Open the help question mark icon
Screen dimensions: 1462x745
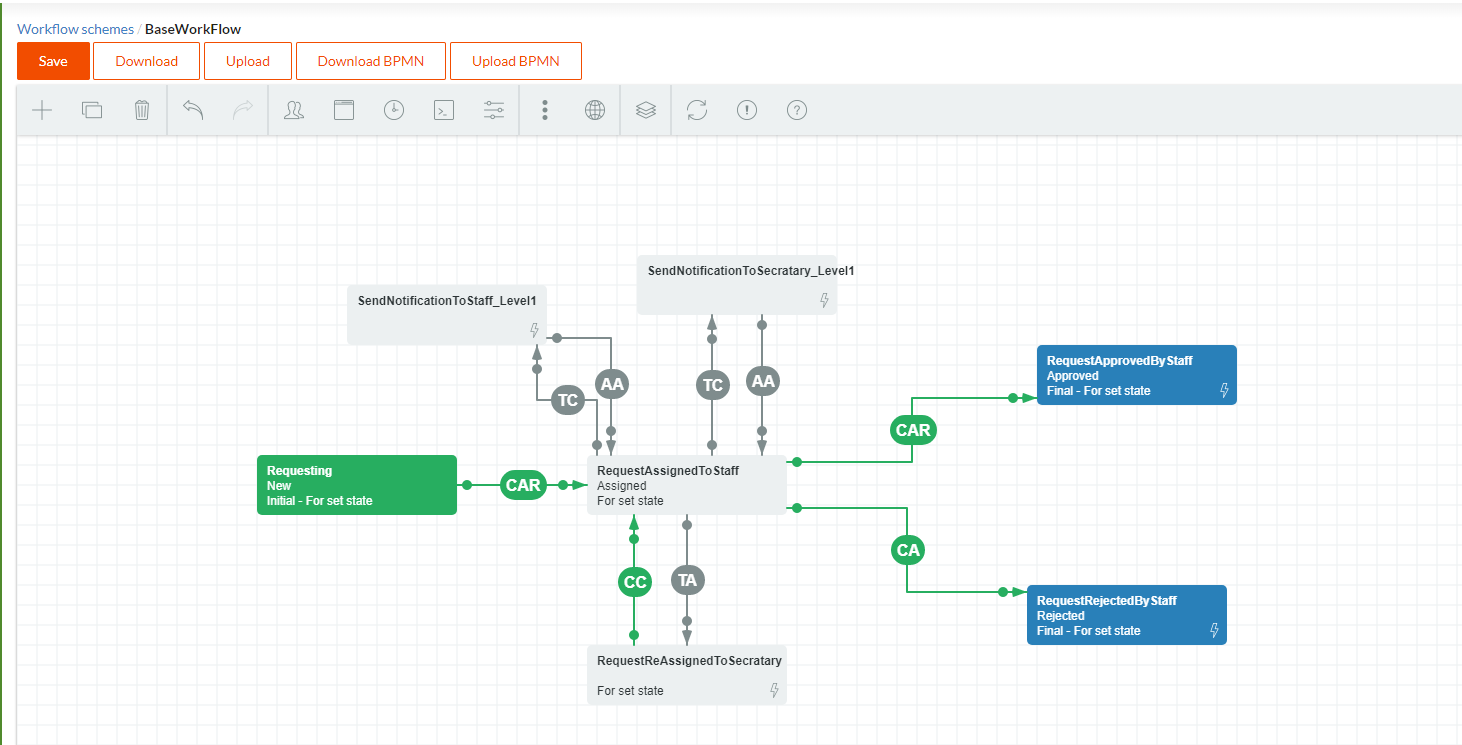[x=797, y=110]
